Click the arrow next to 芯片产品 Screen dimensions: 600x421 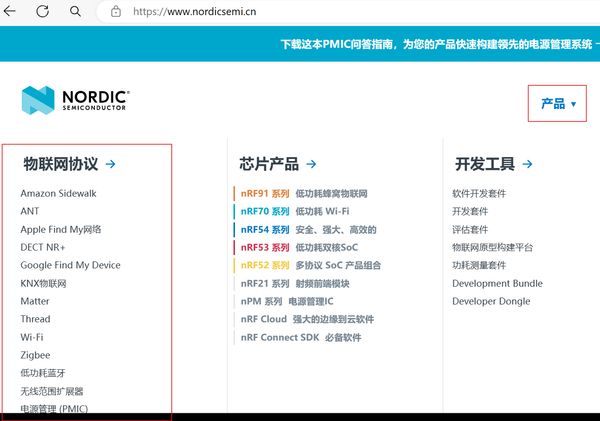click(311, 164)
